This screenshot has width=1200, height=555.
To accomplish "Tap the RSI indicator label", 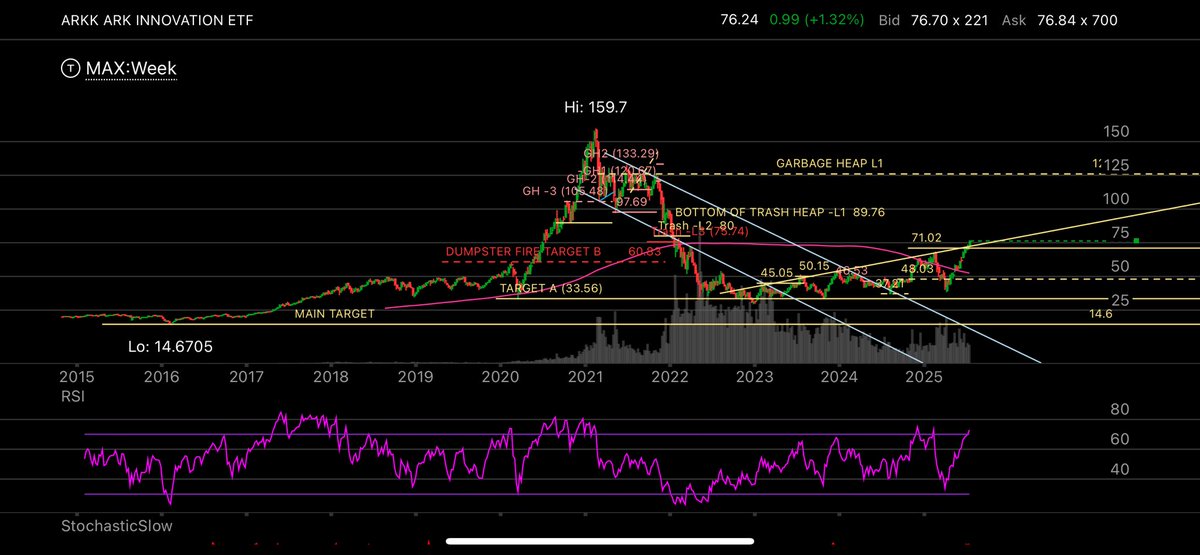I will coord(74,394).
